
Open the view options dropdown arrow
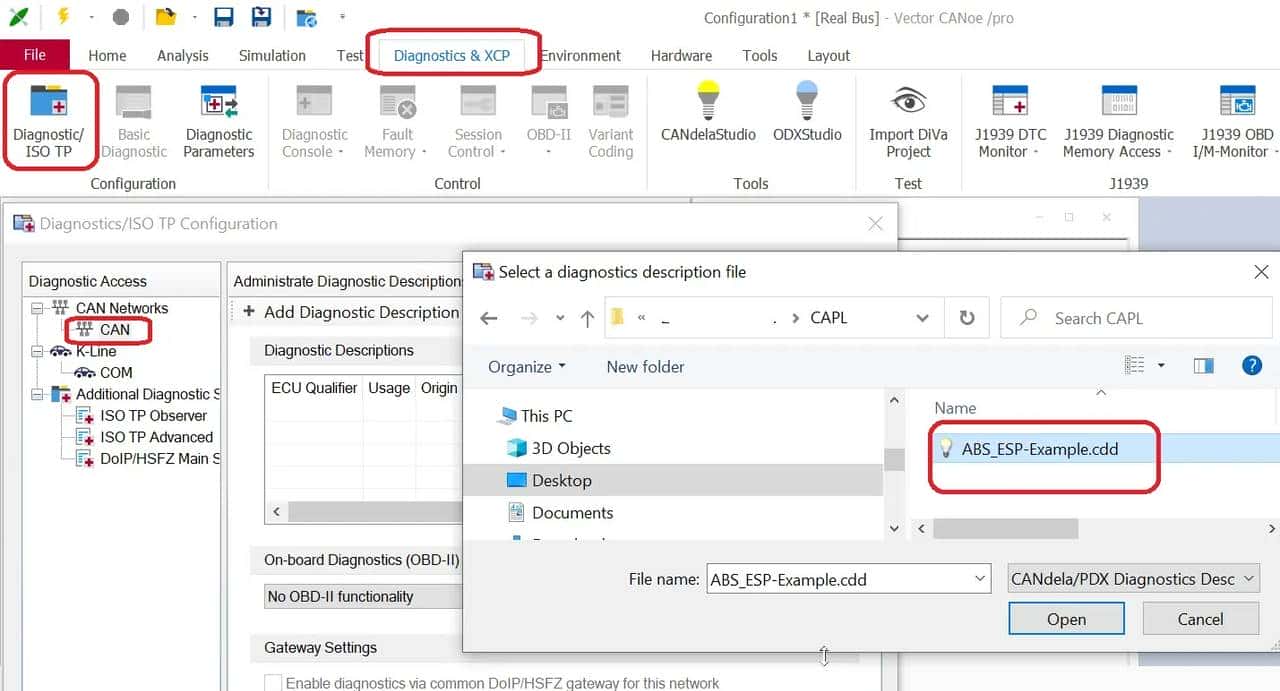point(1161,366)
